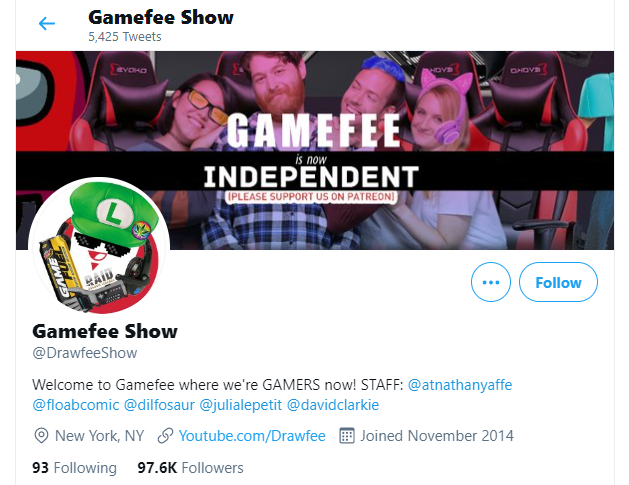The height and width of the screenshot is (485, 629).
Task: Go back using the blue arrow
Action: point(47,23)
